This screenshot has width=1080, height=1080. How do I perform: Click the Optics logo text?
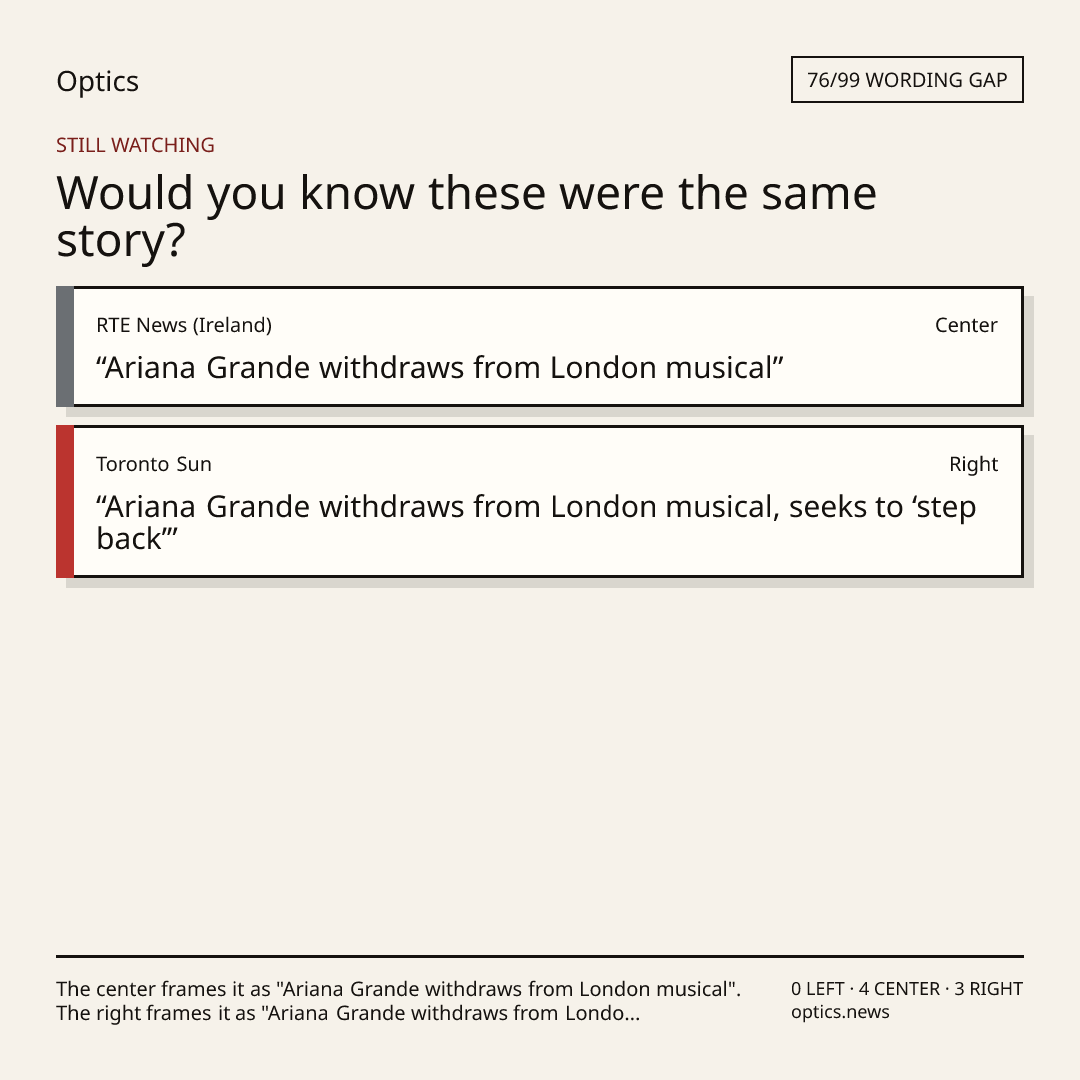tap(97, 81)
